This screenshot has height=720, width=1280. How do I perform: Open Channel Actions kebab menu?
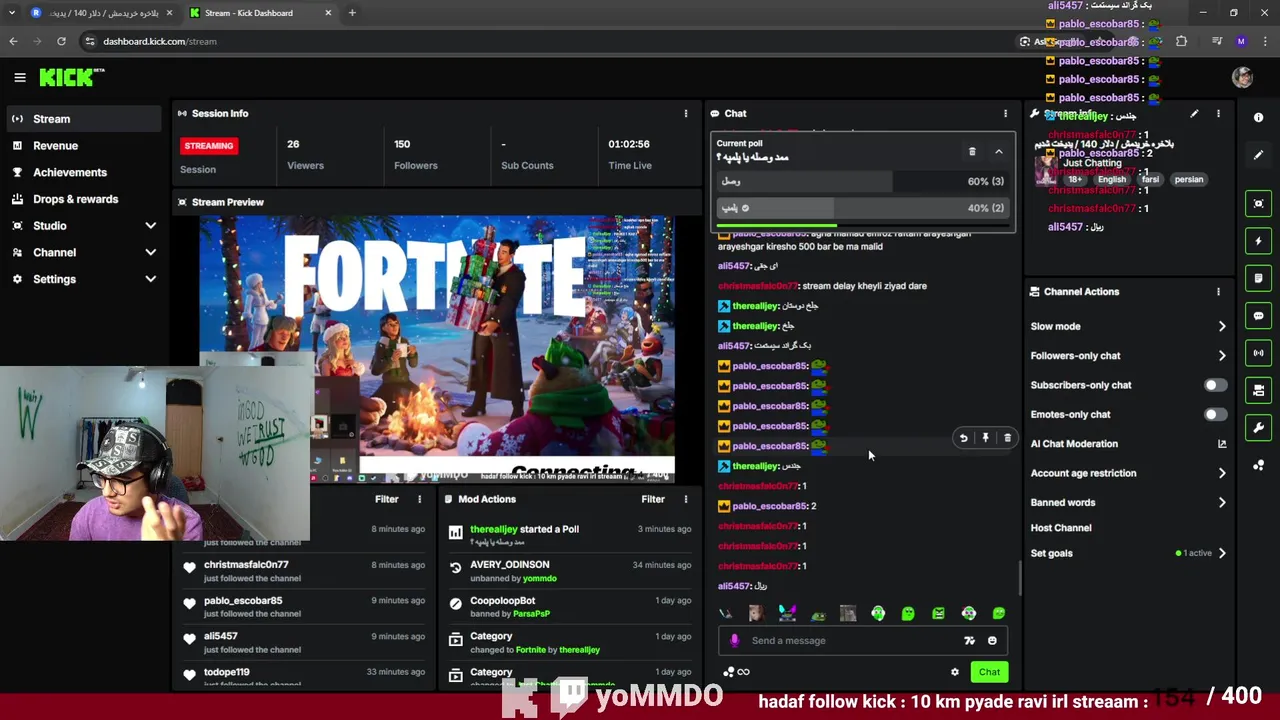(1218, 291)
